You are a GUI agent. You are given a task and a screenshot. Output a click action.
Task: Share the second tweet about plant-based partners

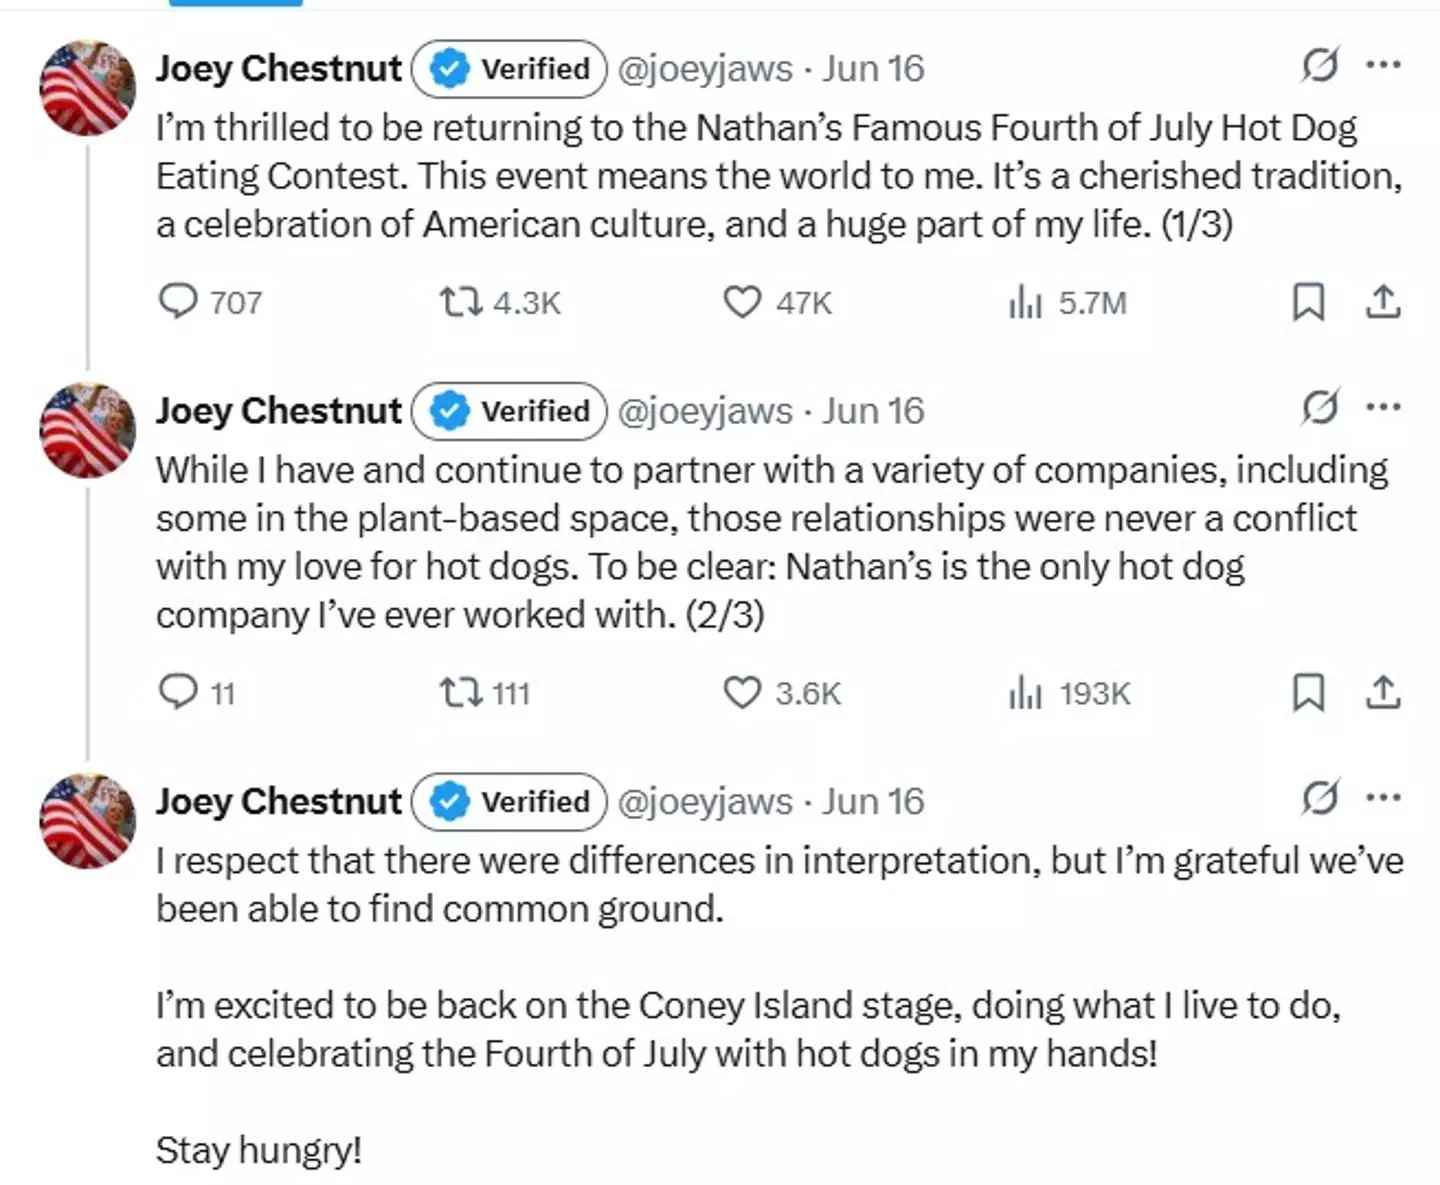pos(1383,692)
